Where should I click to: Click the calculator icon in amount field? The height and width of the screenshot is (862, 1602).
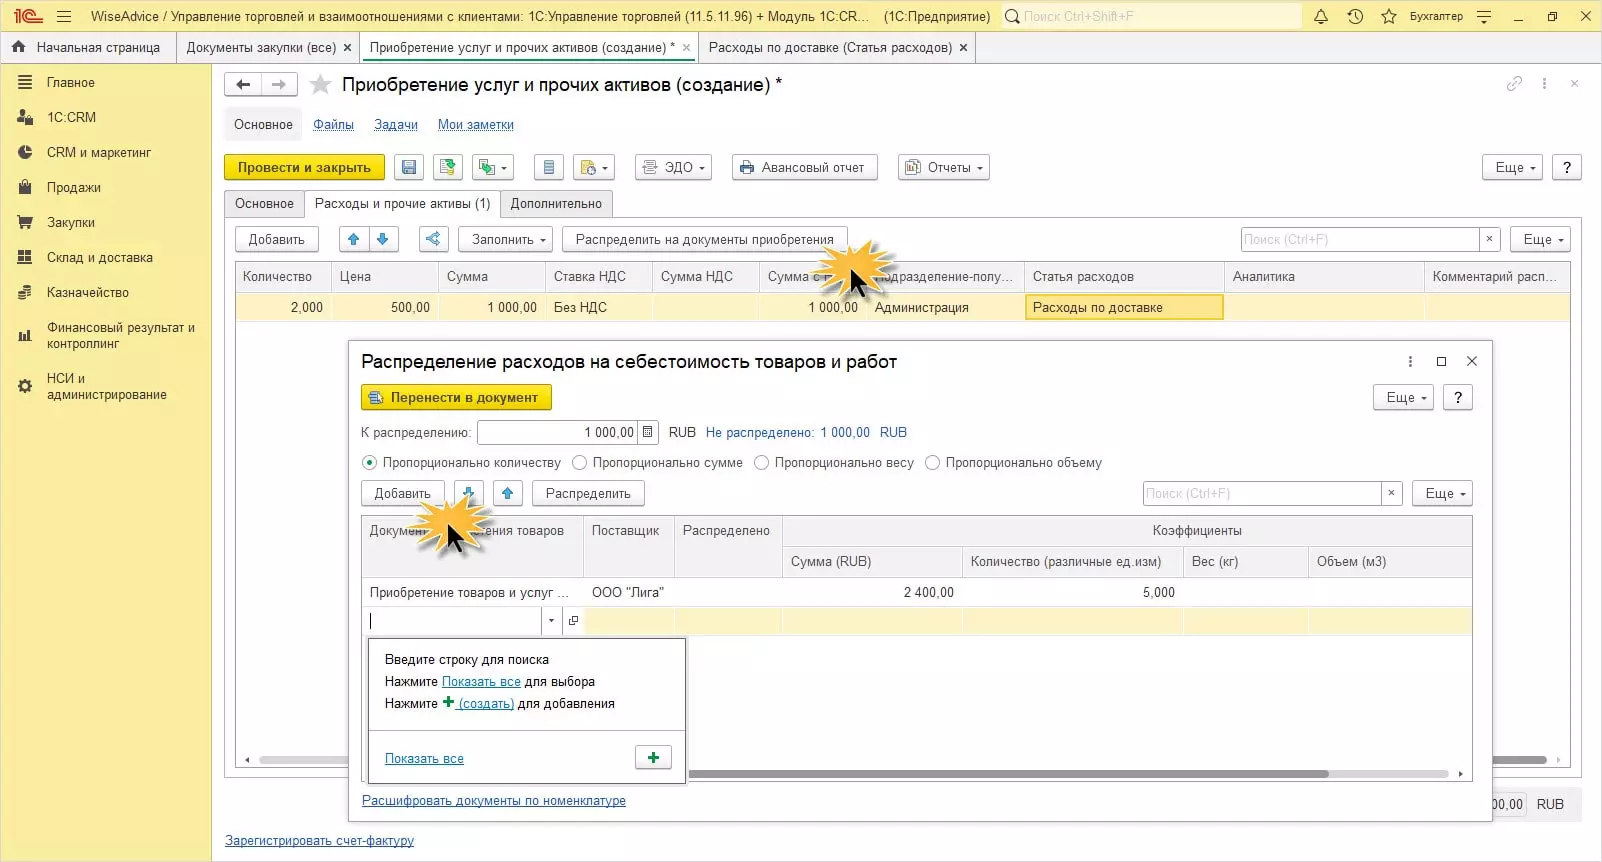[x=648, y=432]
